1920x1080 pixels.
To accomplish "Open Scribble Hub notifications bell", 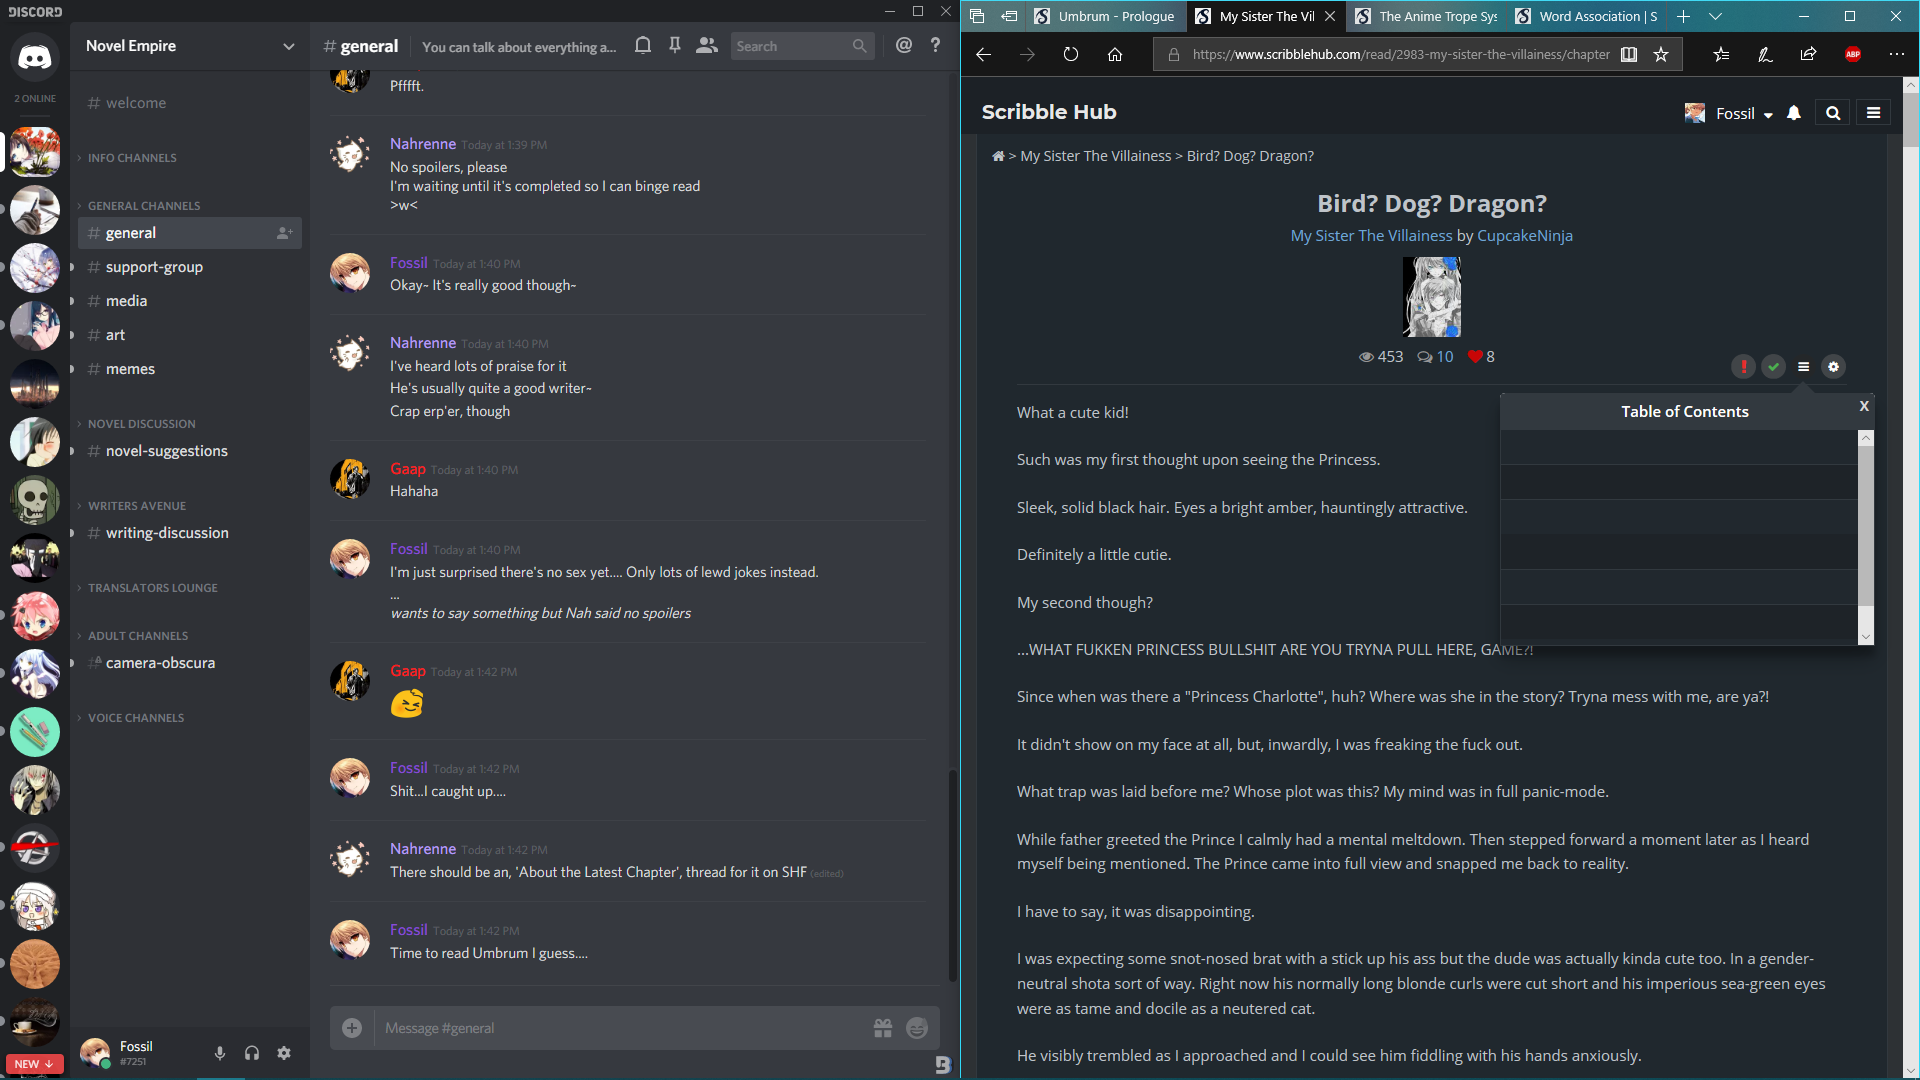I will pyautogui.click(x=1793, y=113).
